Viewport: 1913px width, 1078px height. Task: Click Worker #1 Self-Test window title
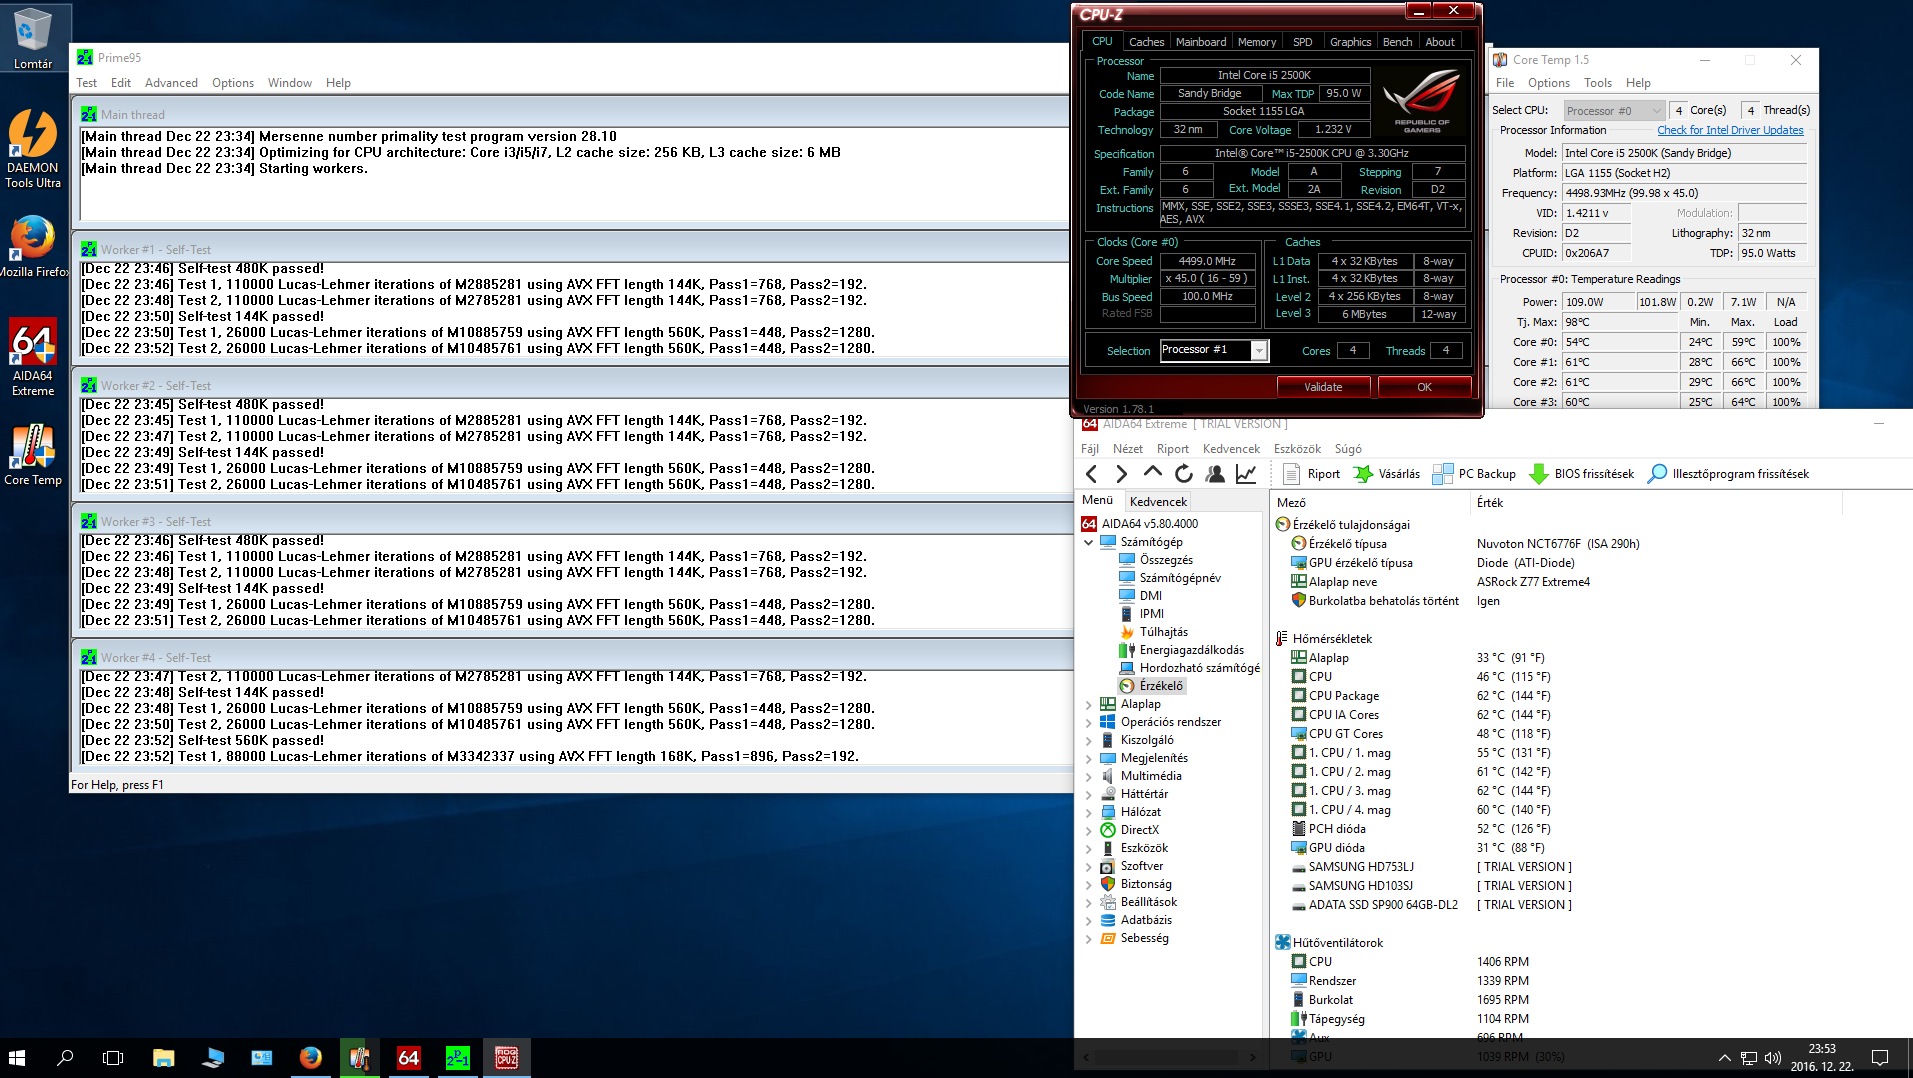click(155, 250)
